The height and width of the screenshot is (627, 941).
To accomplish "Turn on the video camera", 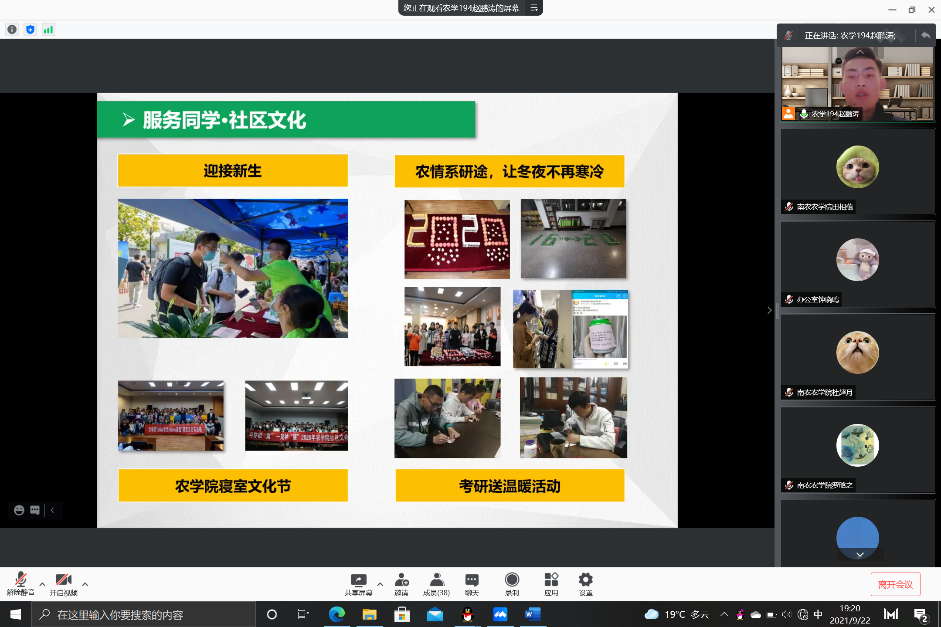I will coord(63,582).
